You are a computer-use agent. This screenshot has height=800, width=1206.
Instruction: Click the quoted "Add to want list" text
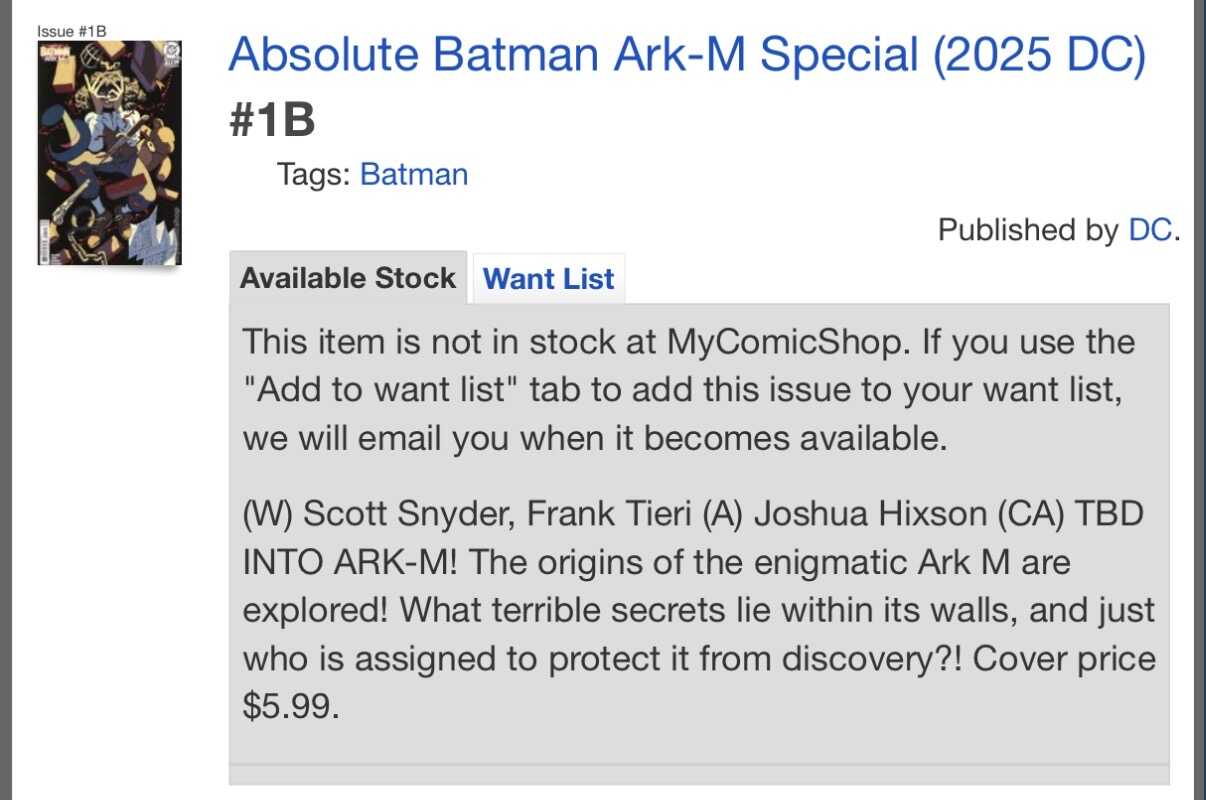coord(380,390)
